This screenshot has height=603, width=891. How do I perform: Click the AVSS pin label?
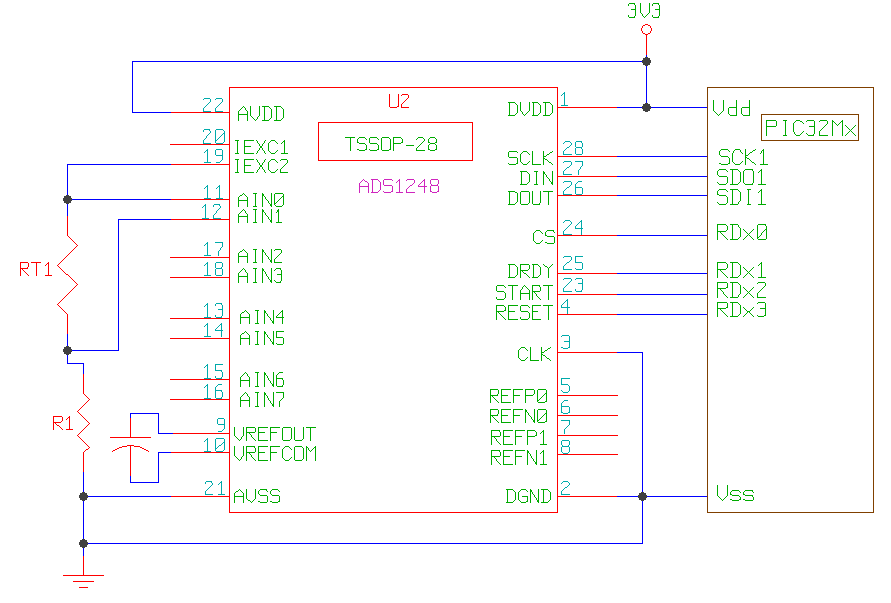[x=257, y=497]
